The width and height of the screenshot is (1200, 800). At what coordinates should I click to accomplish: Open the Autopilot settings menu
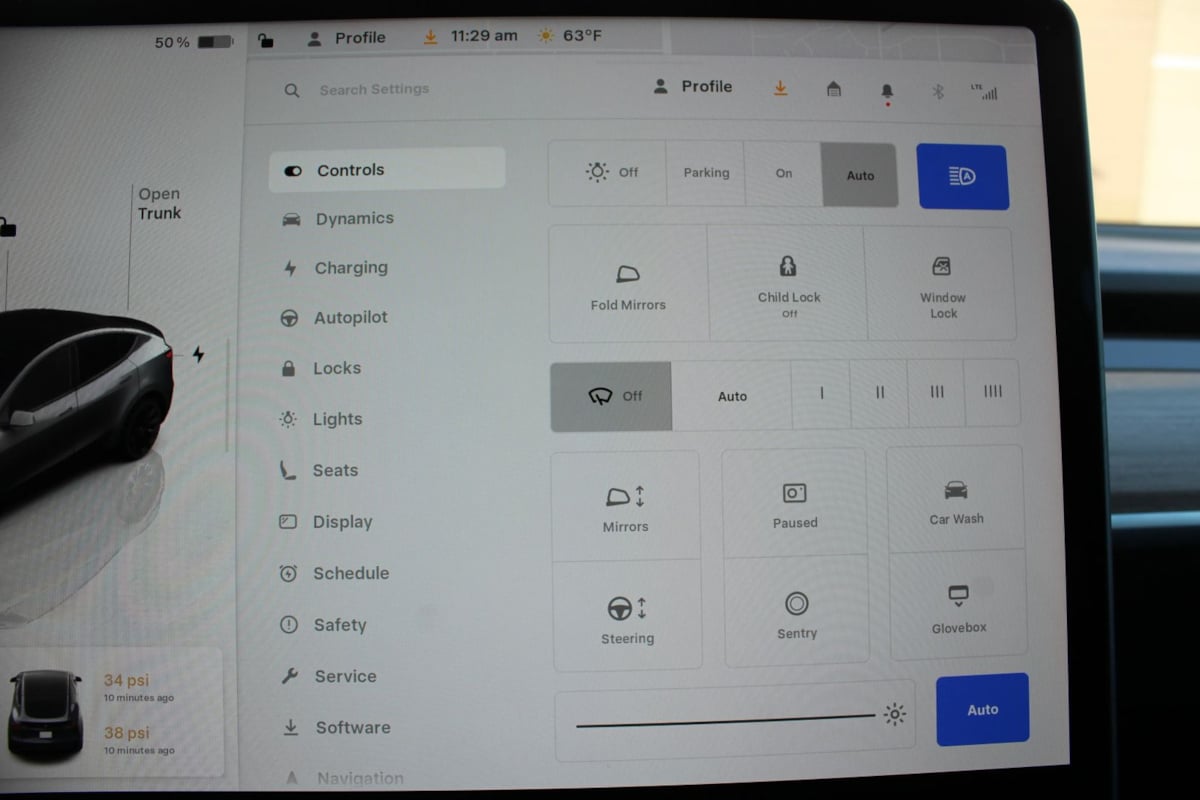point(350,318)
